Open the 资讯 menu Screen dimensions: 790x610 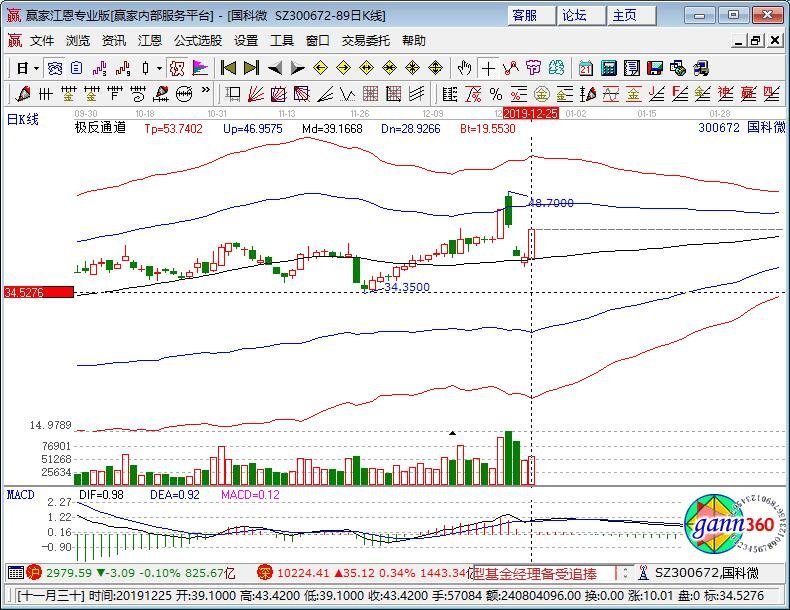point(114,41)
